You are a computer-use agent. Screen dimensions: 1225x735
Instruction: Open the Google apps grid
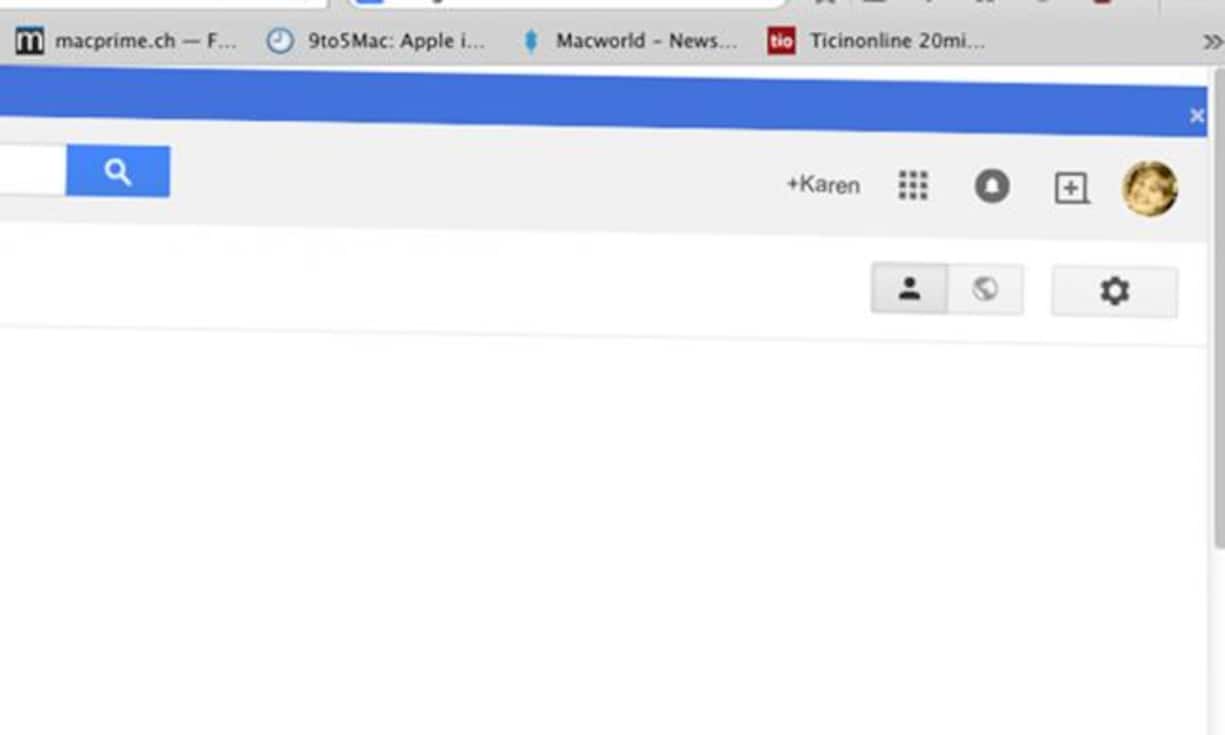click(912, 185)
